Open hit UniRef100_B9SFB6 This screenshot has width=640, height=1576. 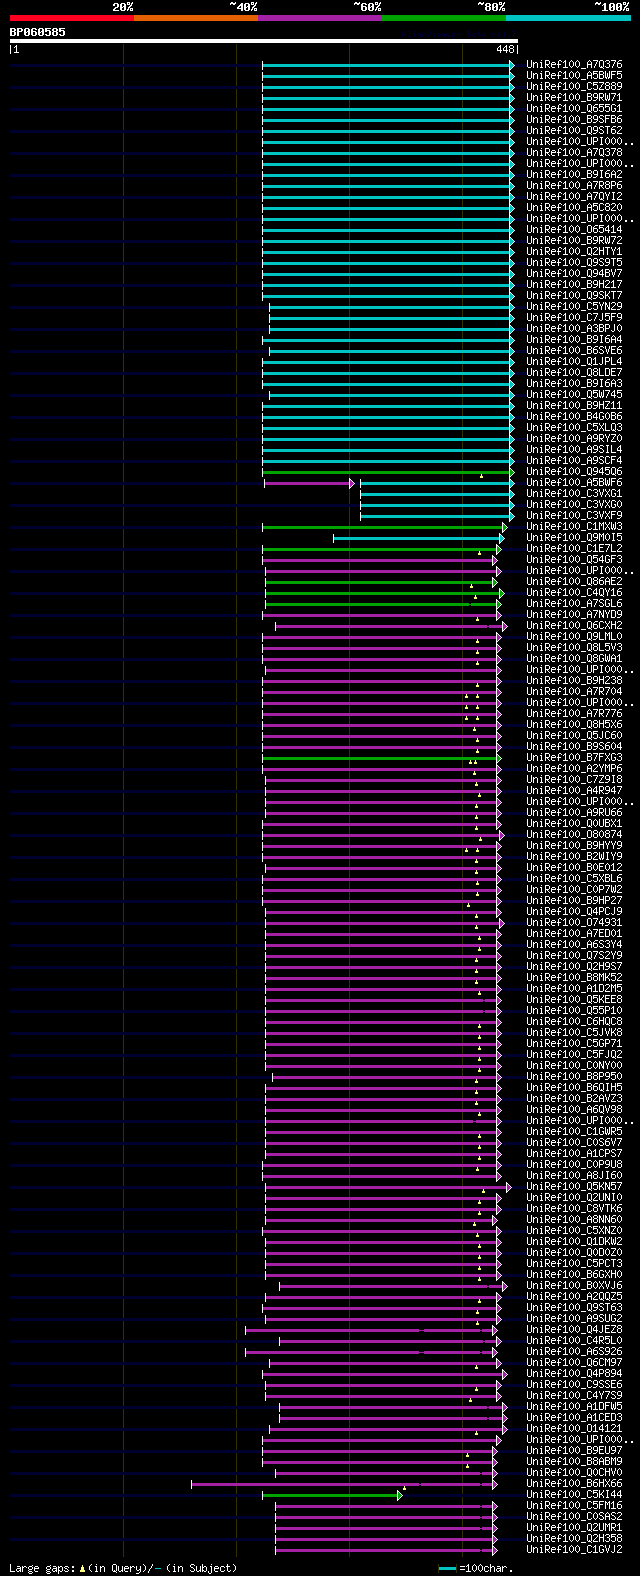click(x=574, y=120)
